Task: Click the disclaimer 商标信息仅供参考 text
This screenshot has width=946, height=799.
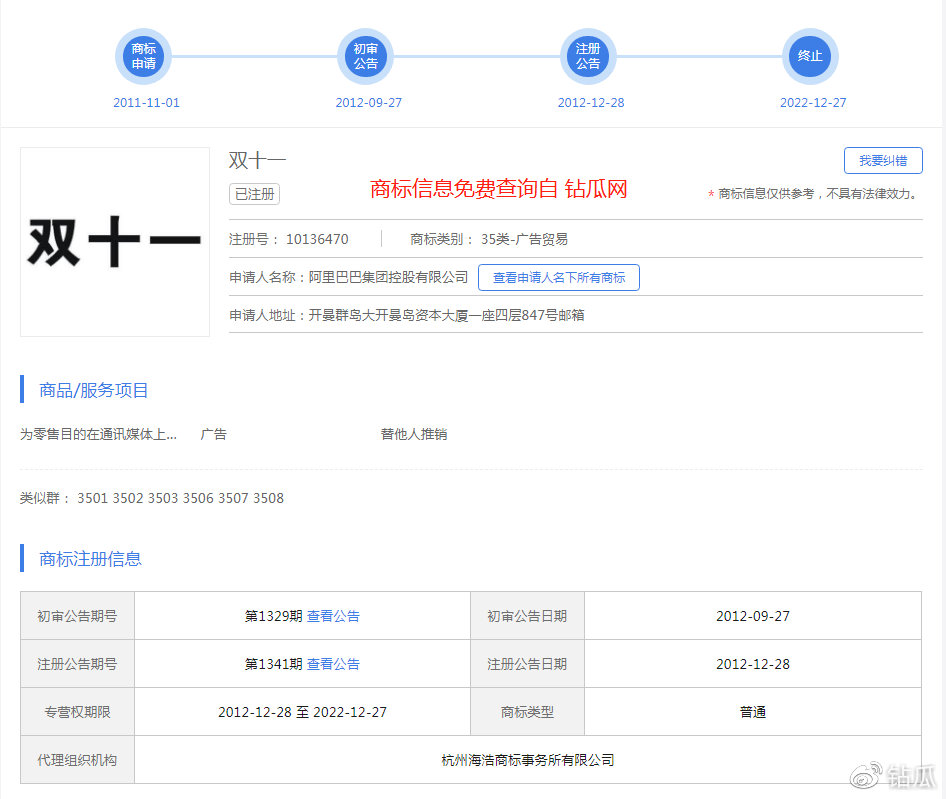Action: [814, 194]
